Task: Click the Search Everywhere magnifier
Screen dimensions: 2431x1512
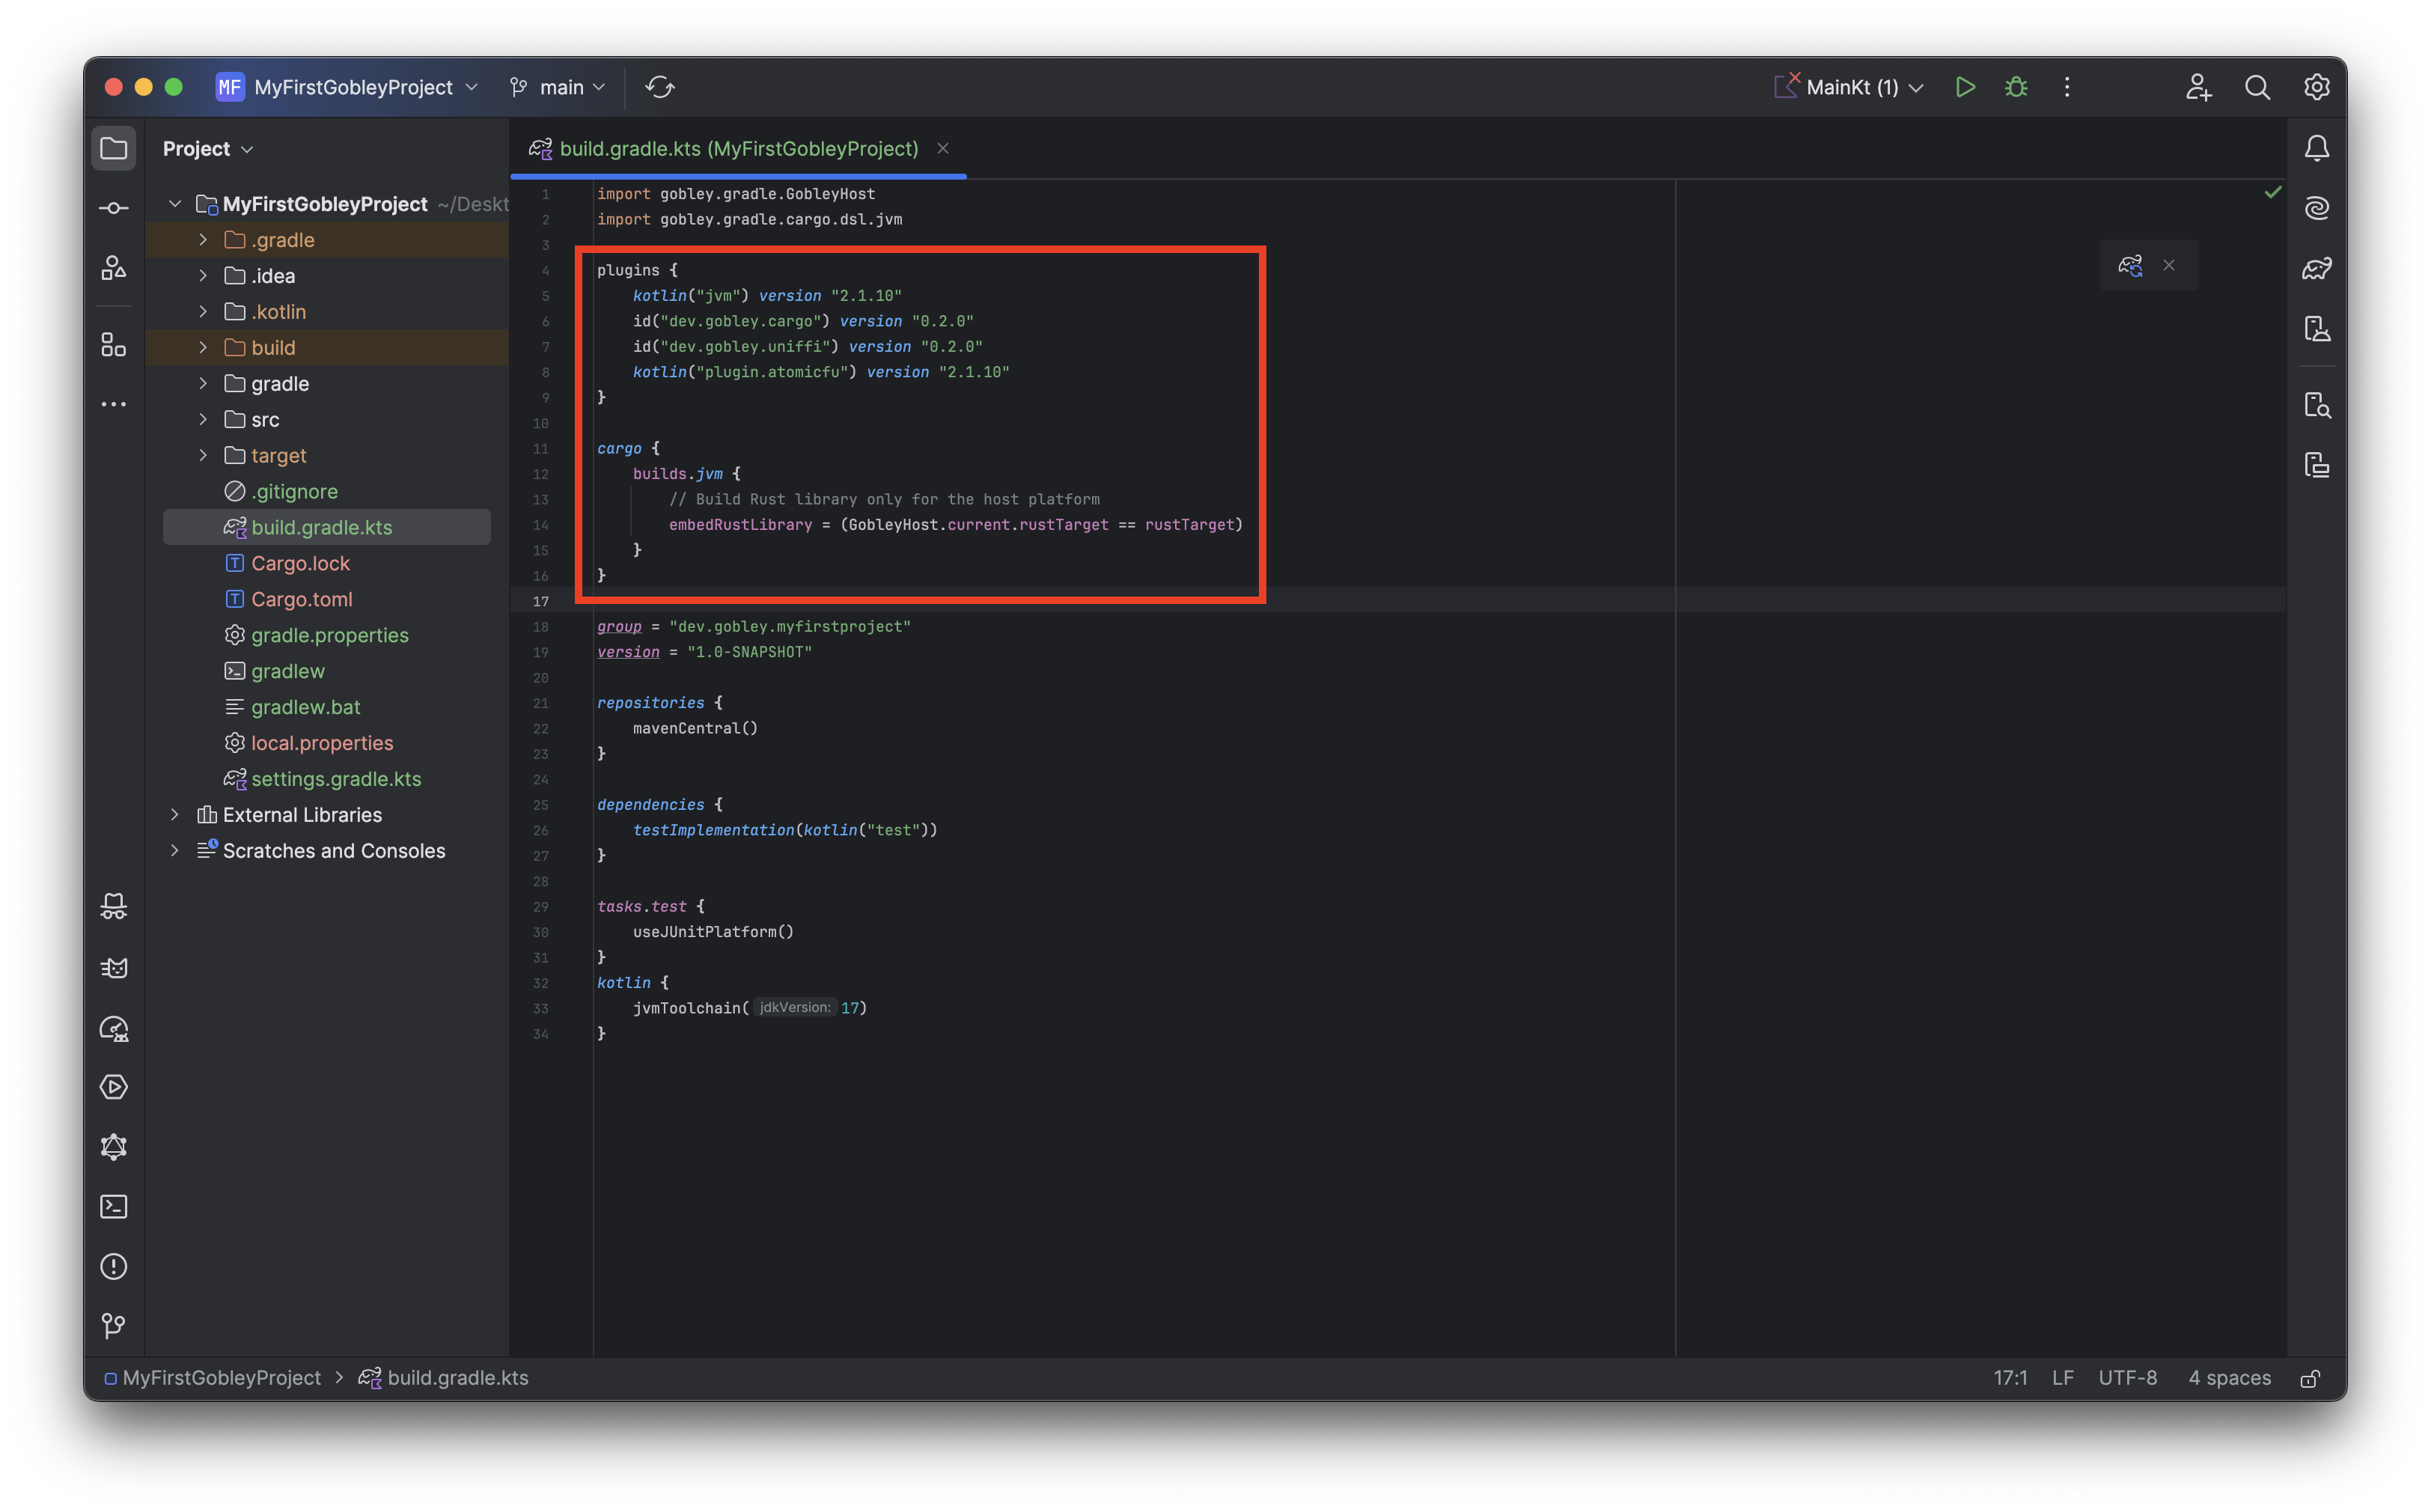Action: pos(2257,87)
